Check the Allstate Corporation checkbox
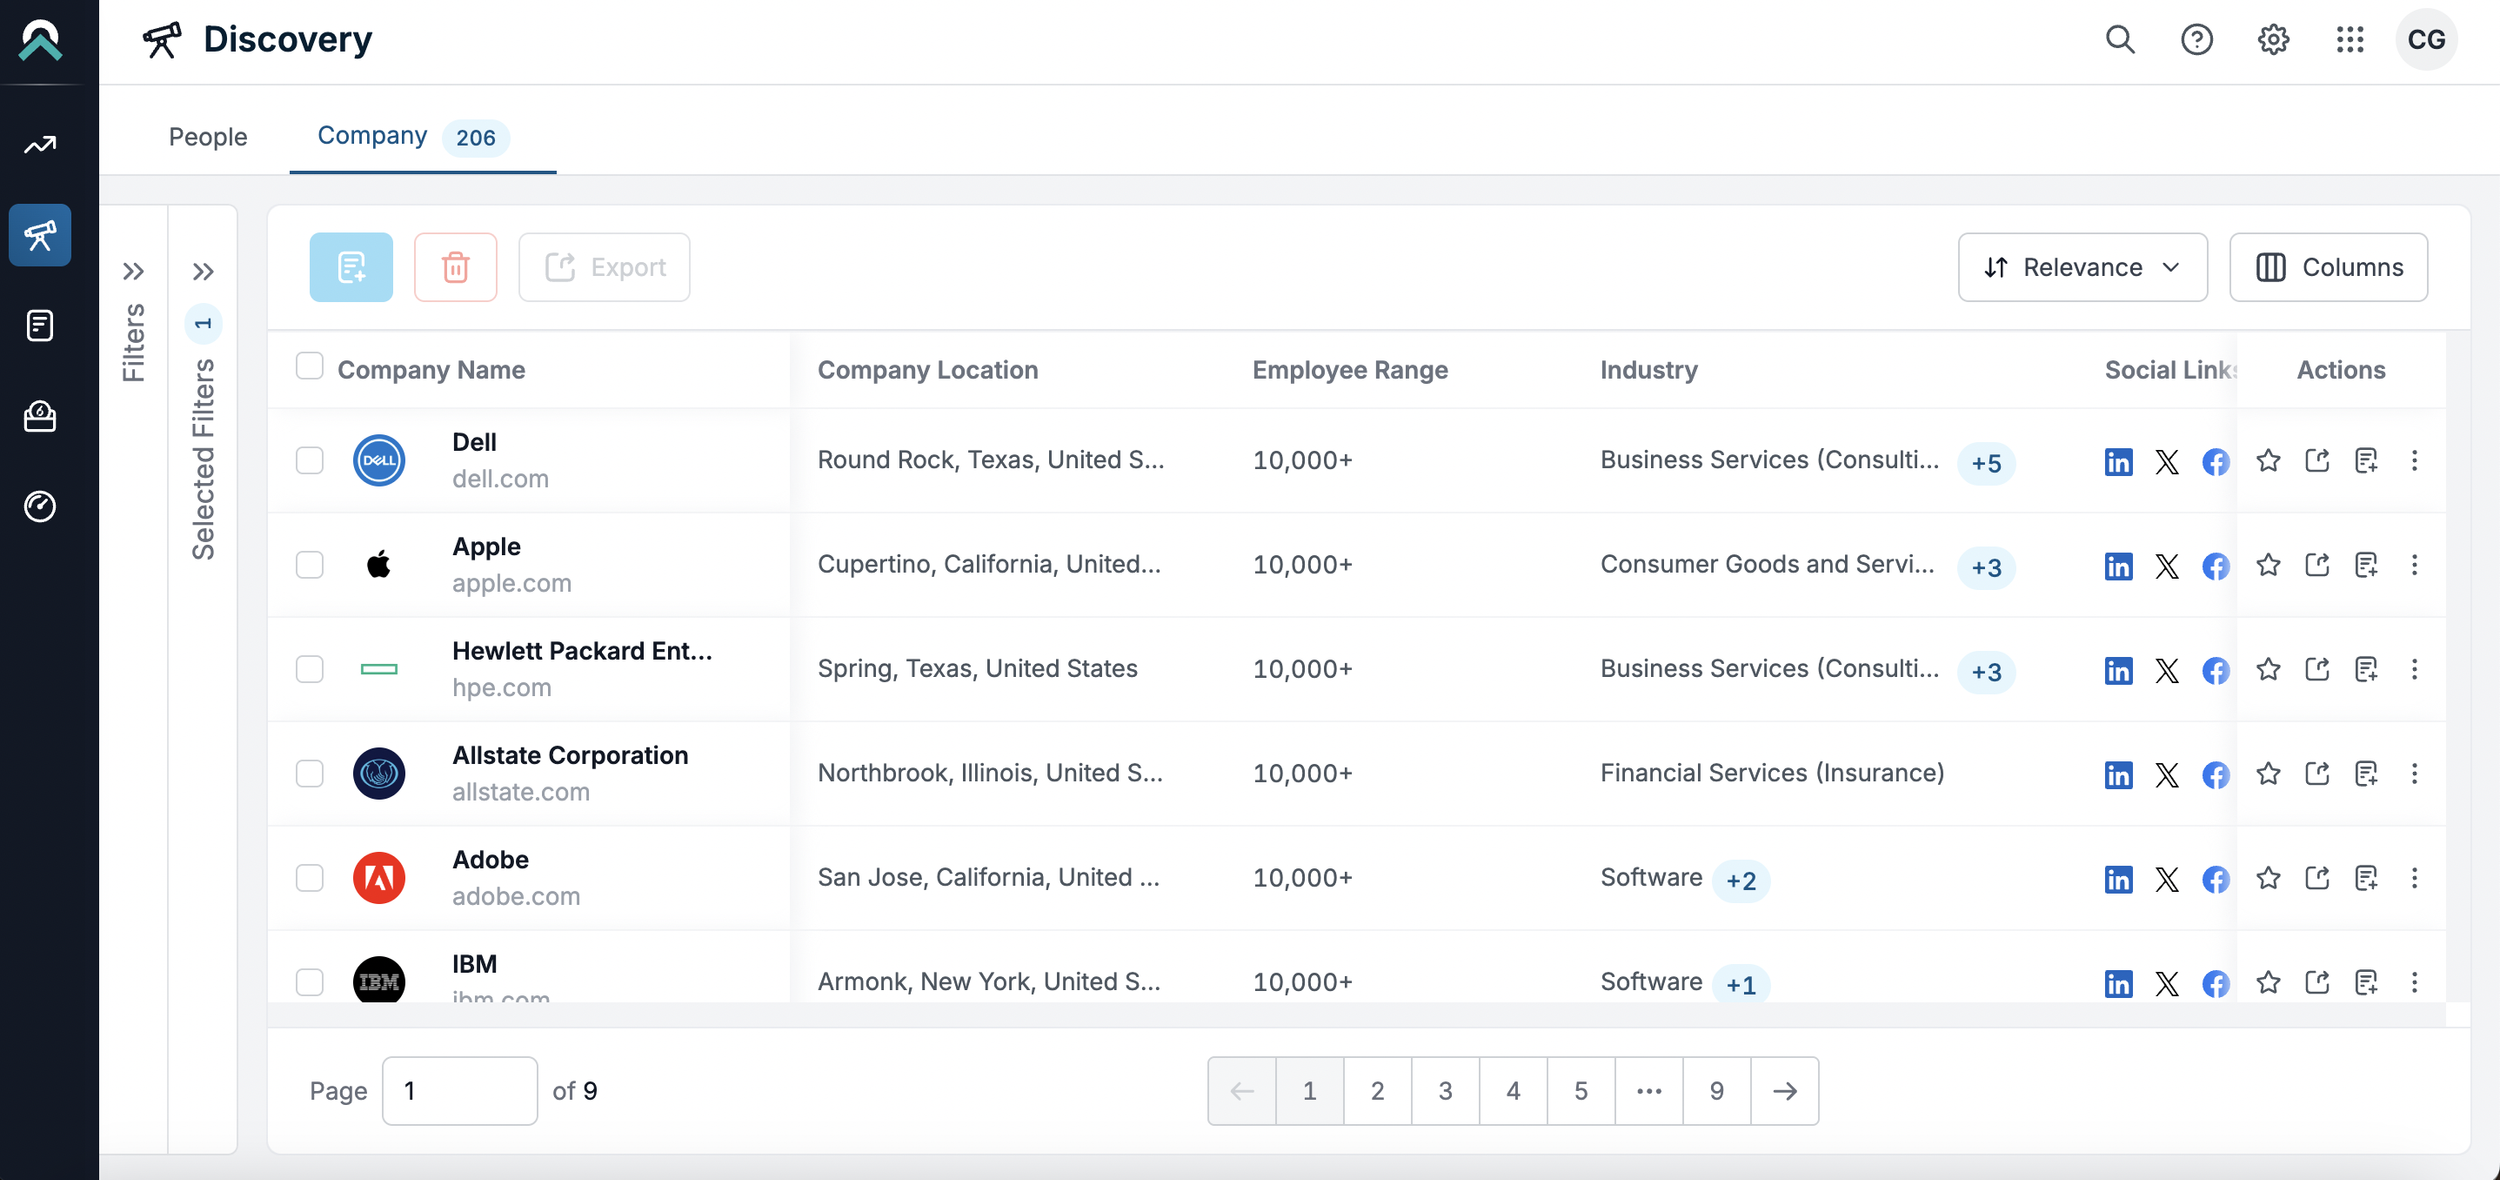Screen dimensions: 2500x1180 [310, 773]
